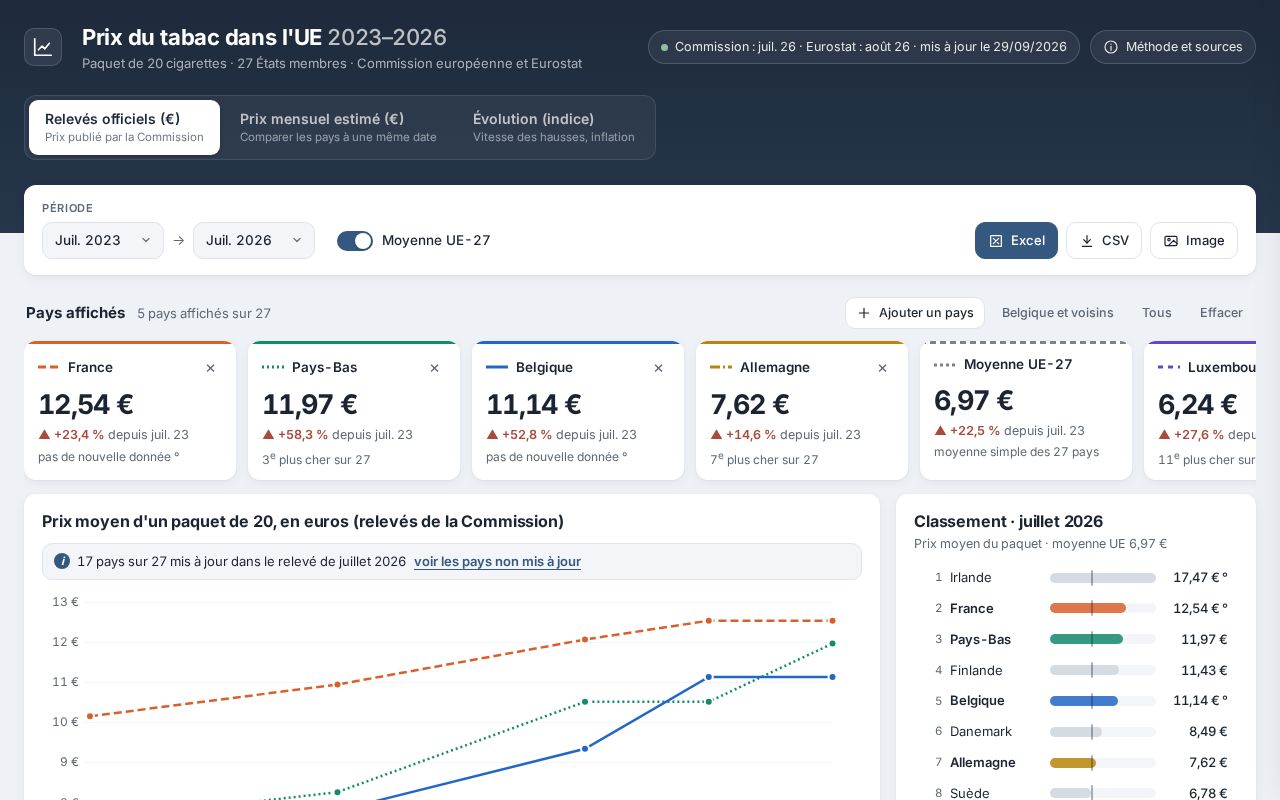Click Irlande's price bar in ranking

tap(1103, 578)
